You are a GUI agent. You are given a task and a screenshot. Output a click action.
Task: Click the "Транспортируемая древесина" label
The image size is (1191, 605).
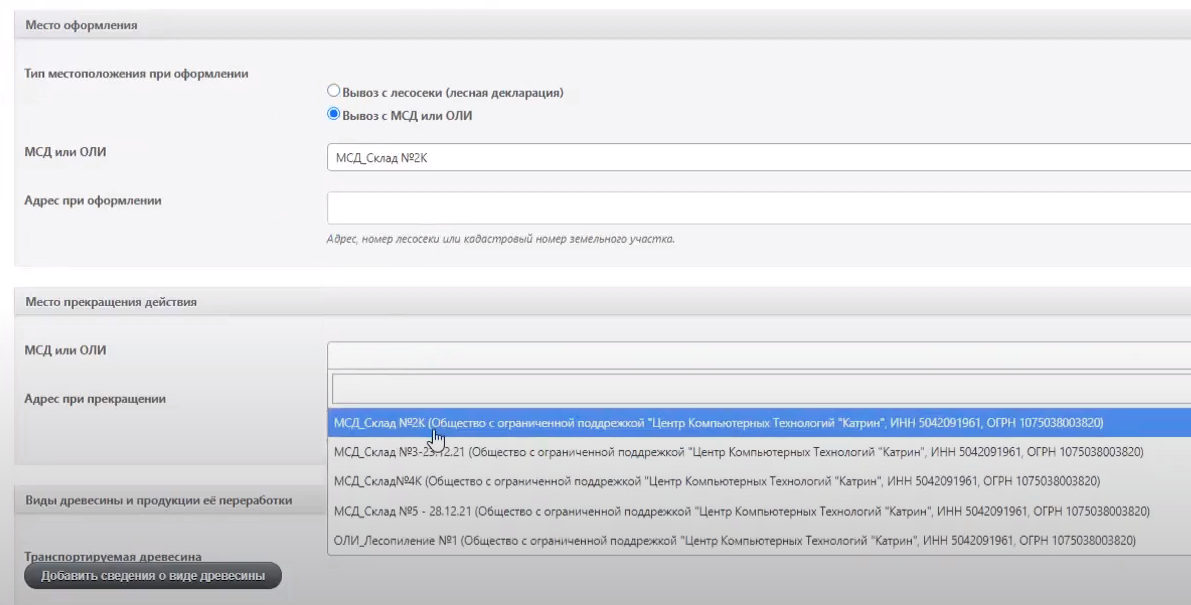113,556
